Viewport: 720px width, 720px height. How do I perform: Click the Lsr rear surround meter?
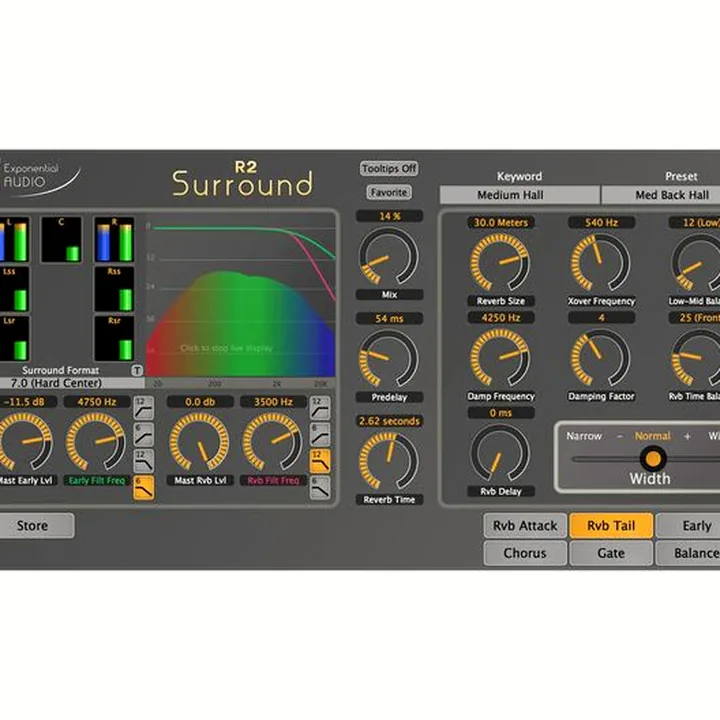click(14, 338)
